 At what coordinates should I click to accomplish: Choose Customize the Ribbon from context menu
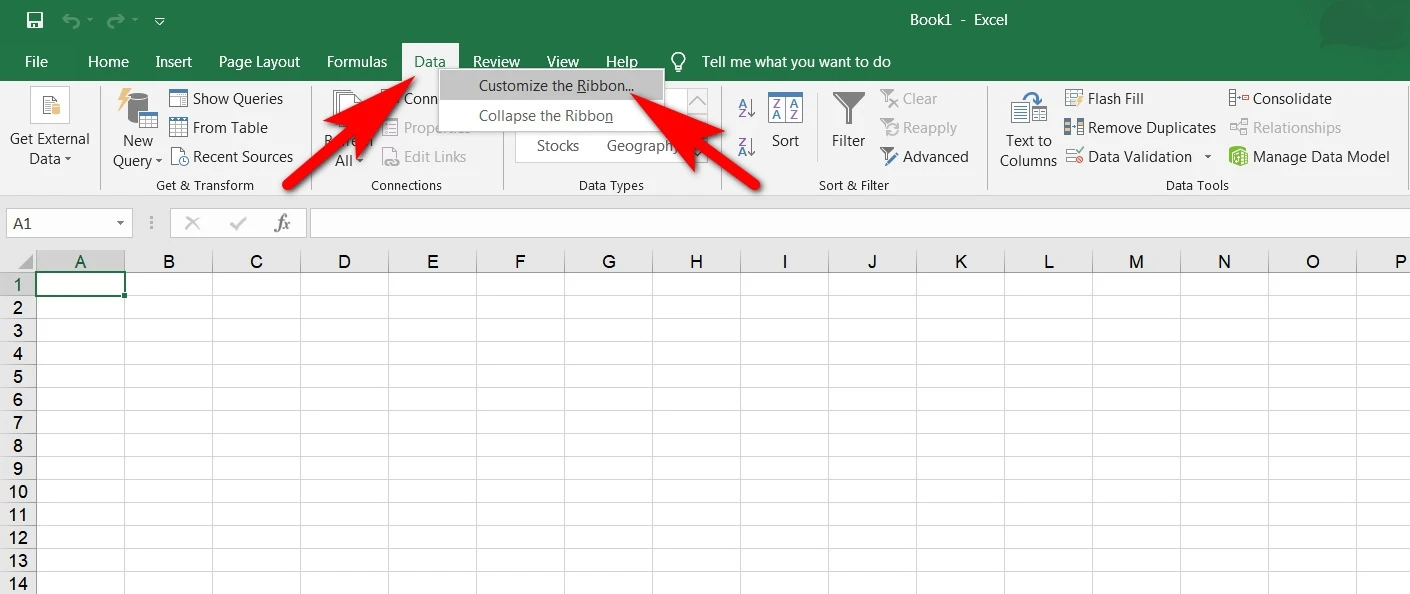(551, 86)
